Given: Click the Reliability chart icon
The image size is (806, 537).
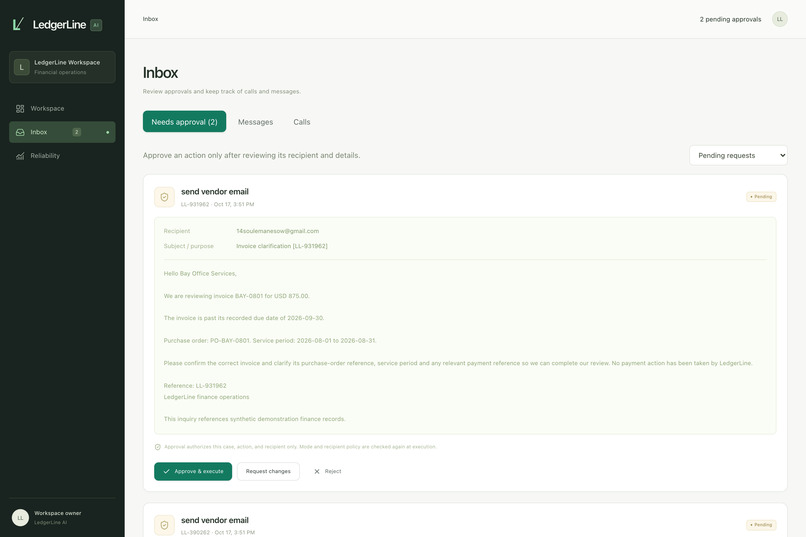Looking at the screenshot, I should point(20,156).
